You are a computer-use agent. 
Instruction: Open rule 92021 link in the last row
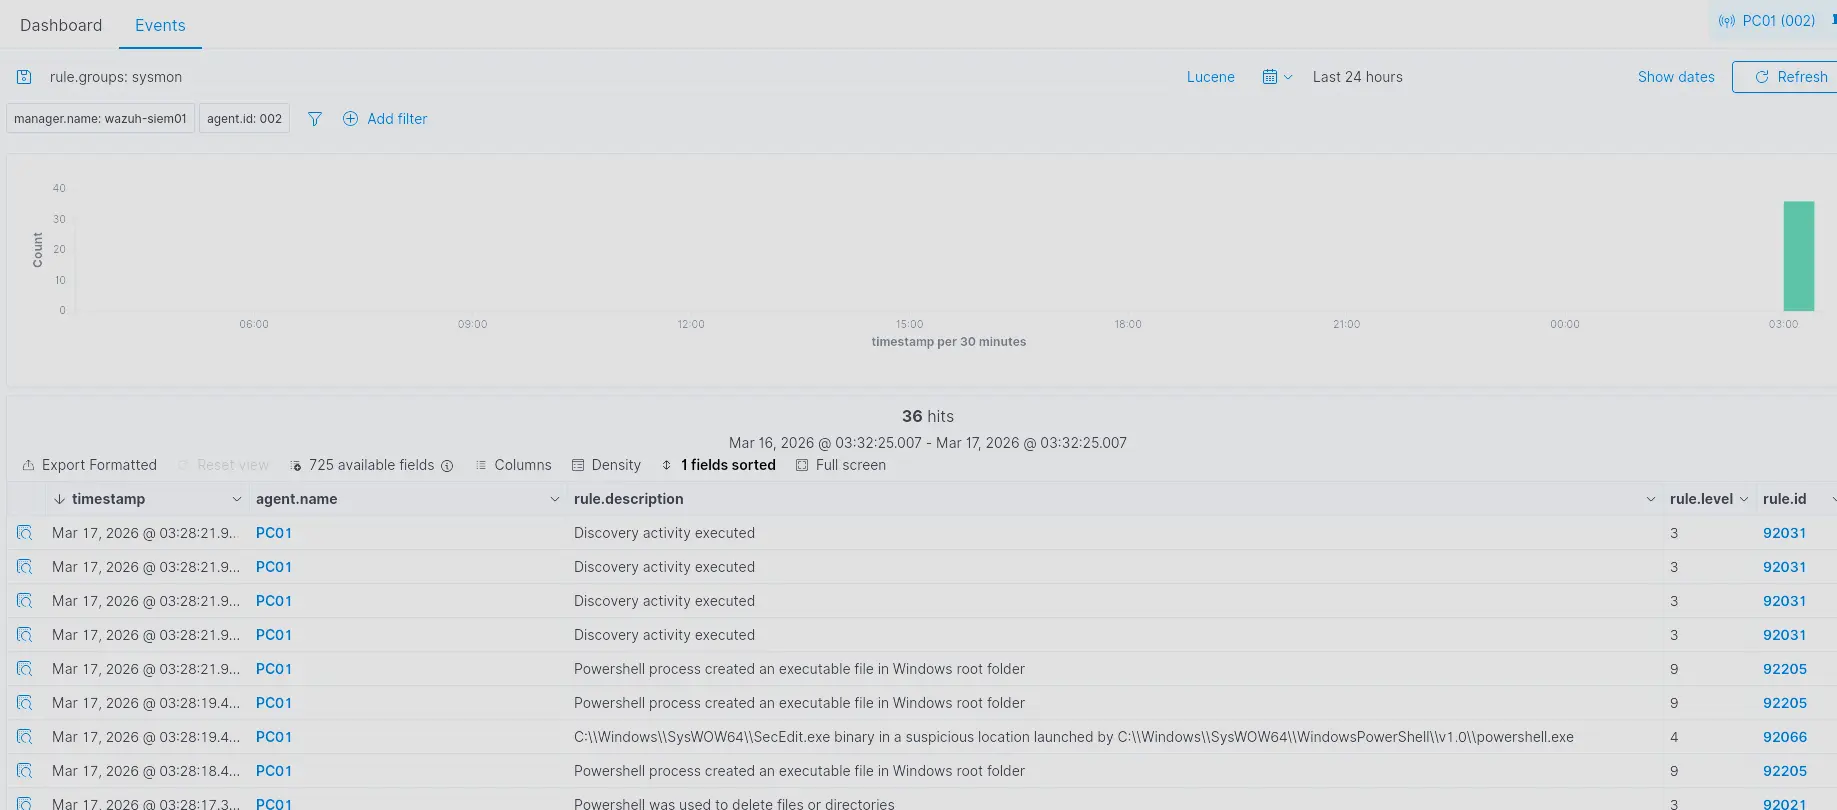click(x=1785, y=803)
